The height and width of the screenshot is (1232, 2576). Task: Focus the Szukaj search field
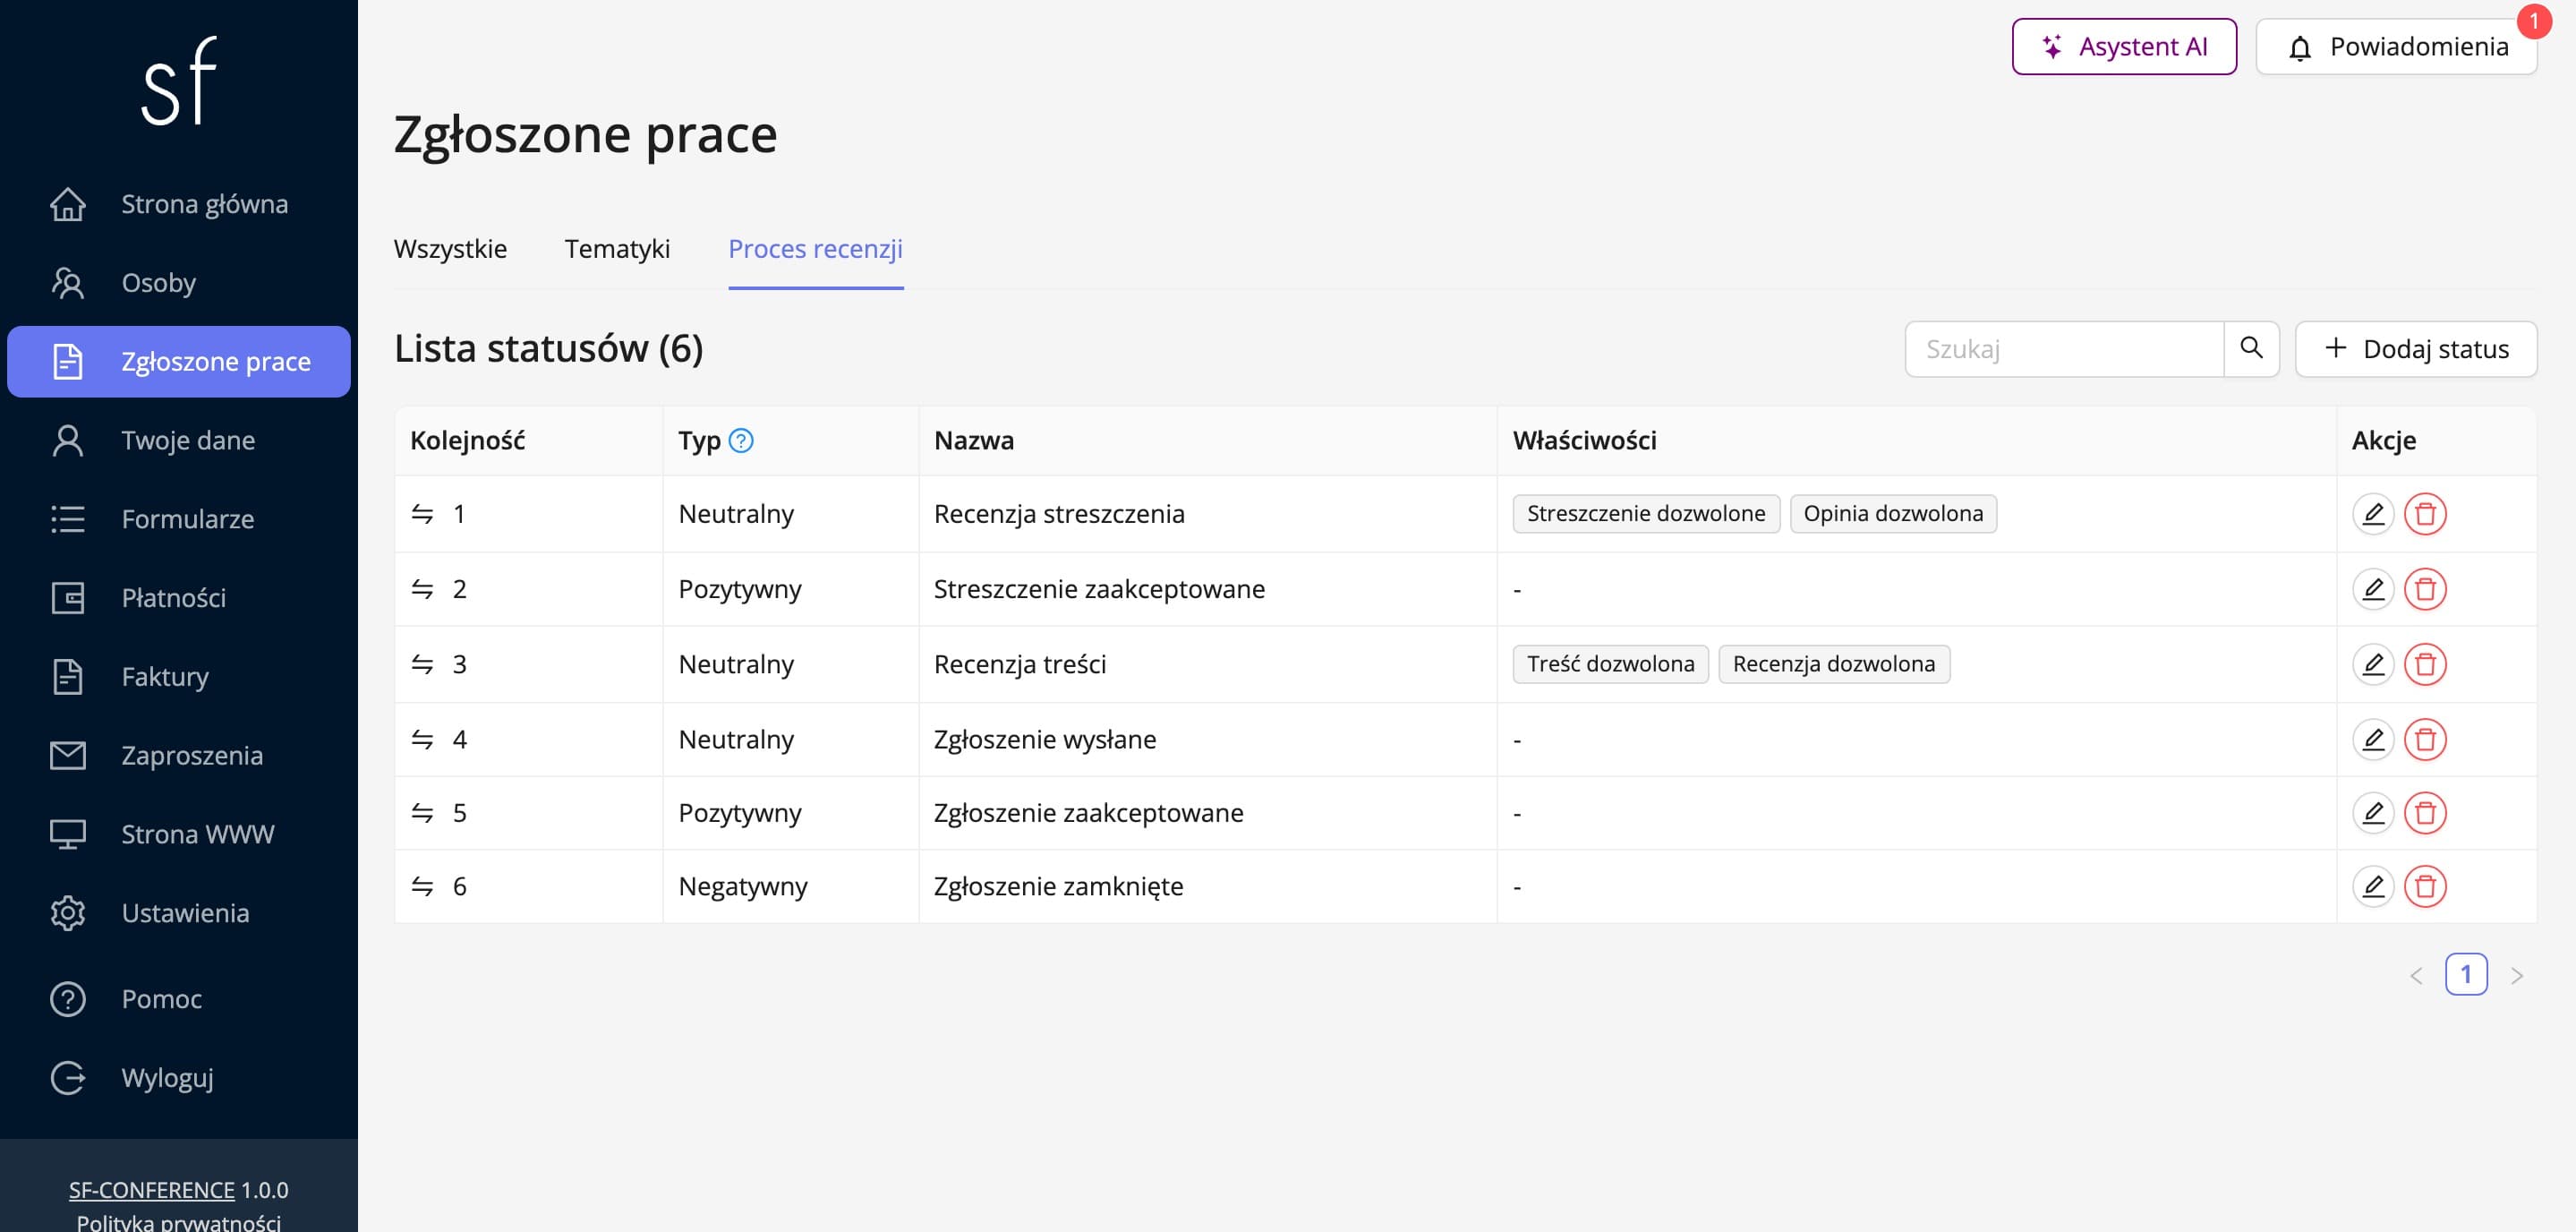2064,348
